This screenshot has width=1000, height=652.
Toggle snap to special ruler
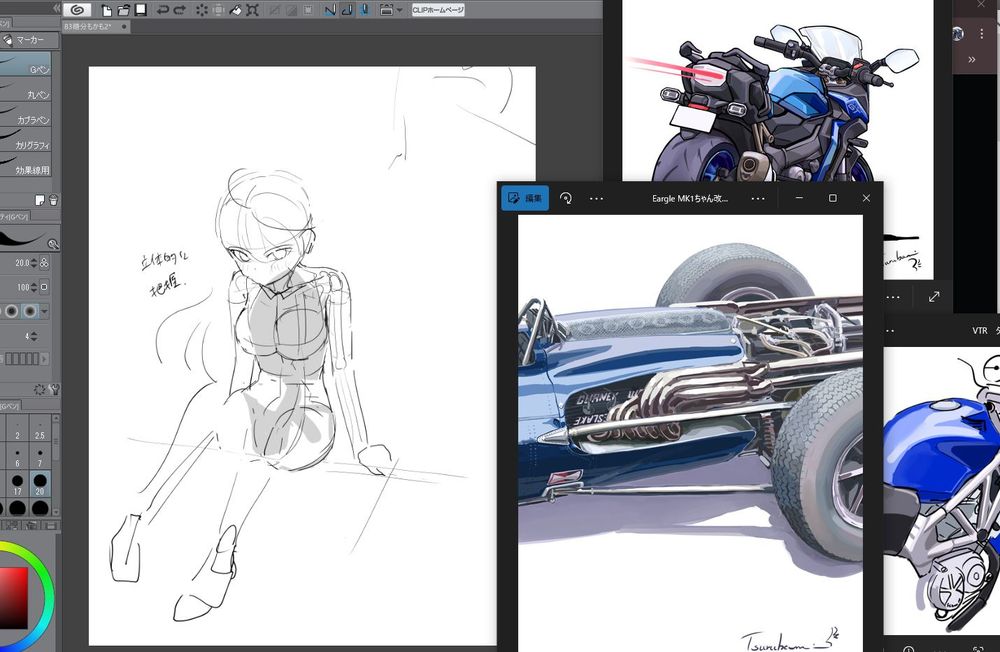coord(347,10)
